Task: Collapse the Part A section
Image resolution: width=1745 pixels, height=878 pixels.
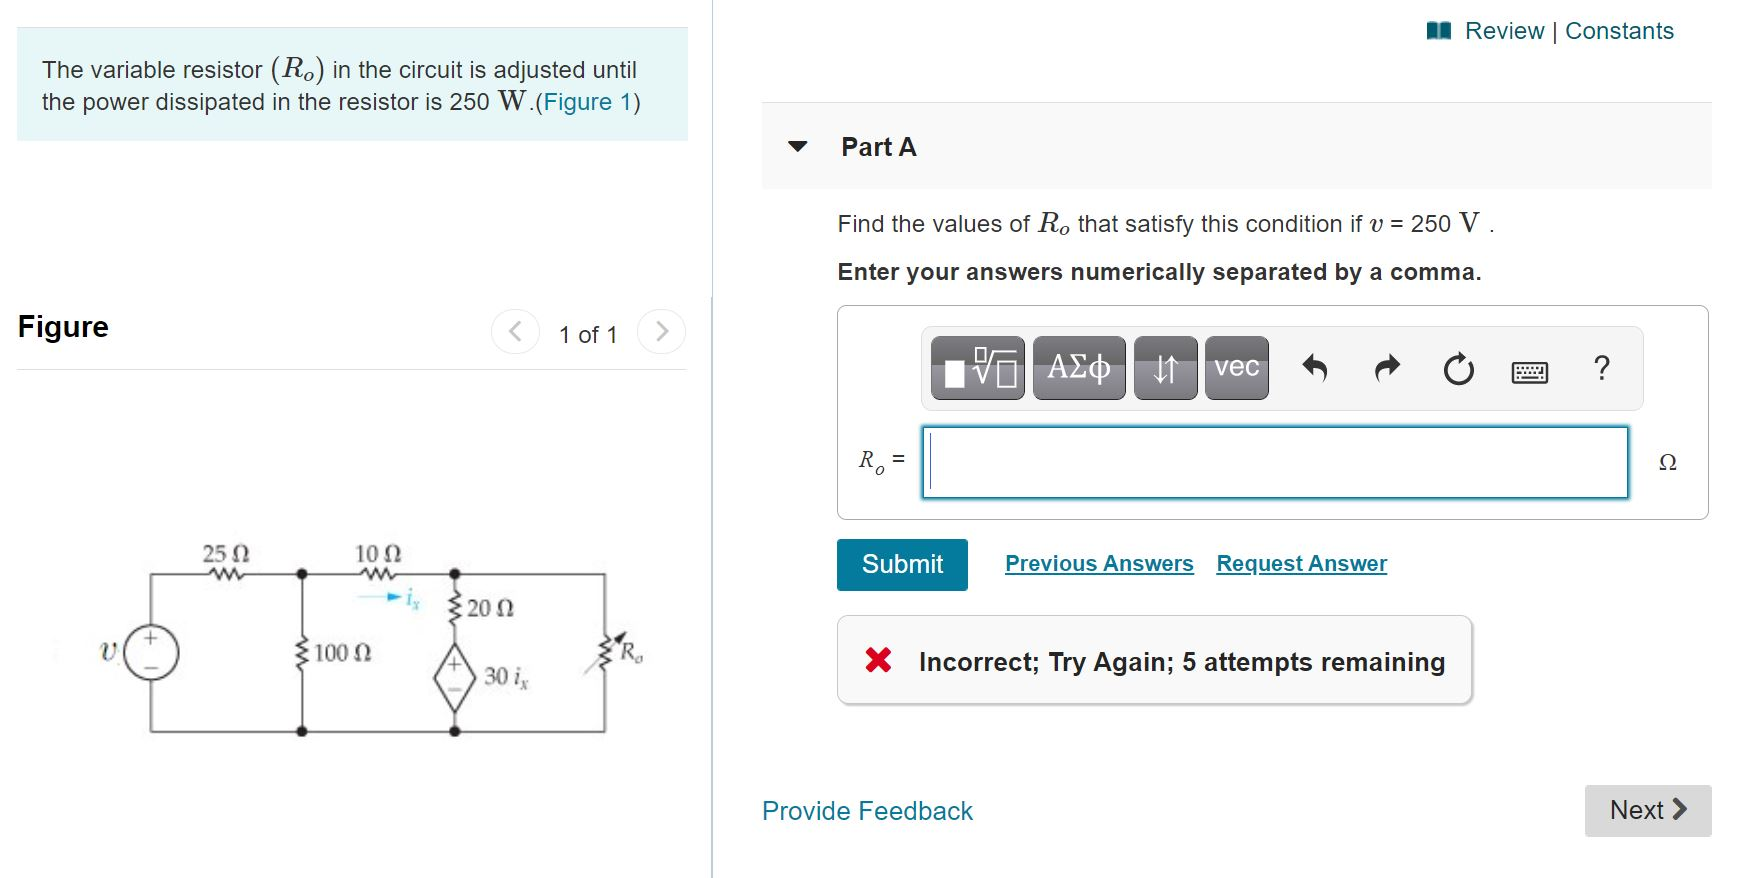Action: click(795, 147)
